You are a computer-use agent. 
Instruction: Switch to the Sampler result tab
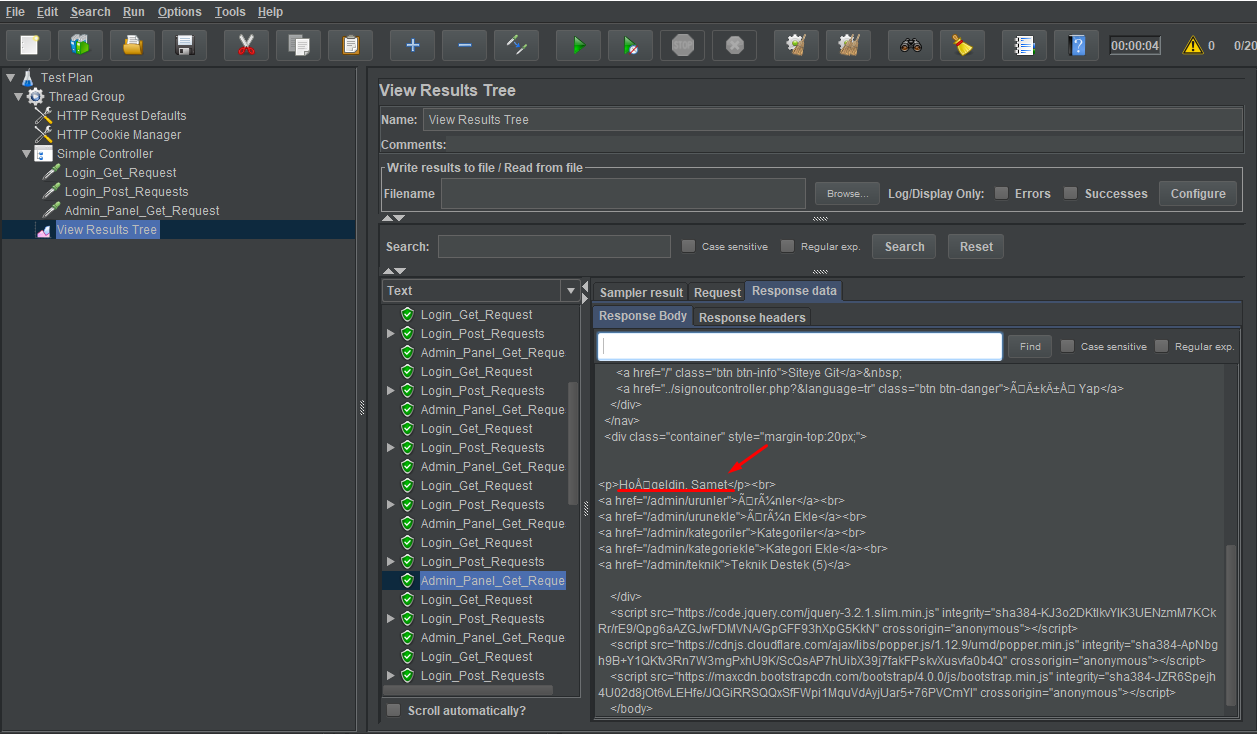tap(641, 292)
